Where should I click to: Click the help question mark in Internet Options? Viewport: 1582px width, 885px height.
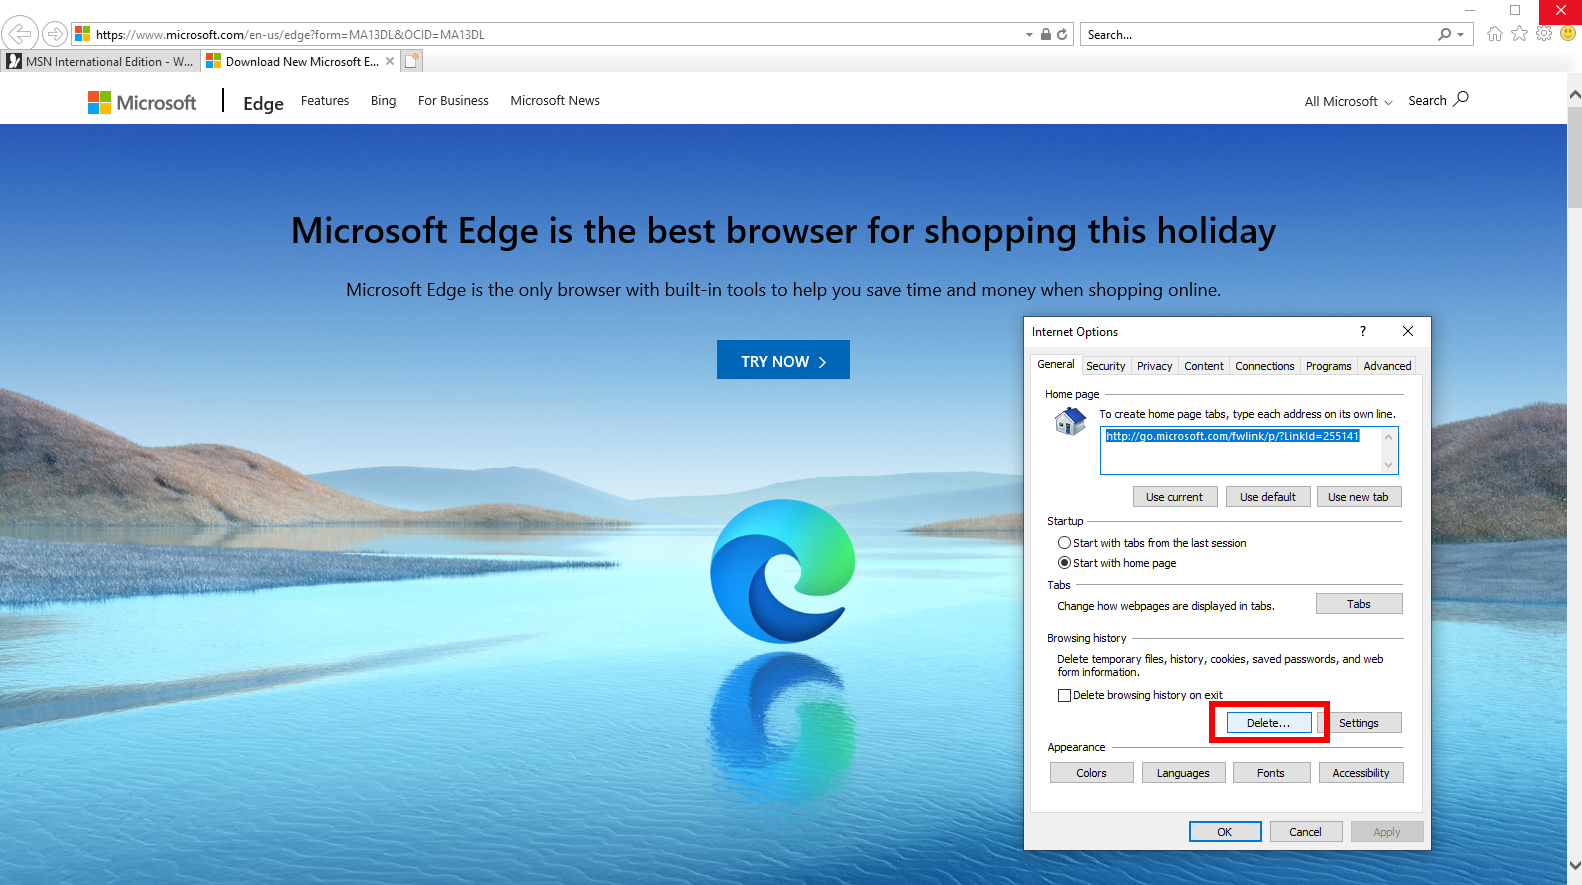coord(1362,331)
